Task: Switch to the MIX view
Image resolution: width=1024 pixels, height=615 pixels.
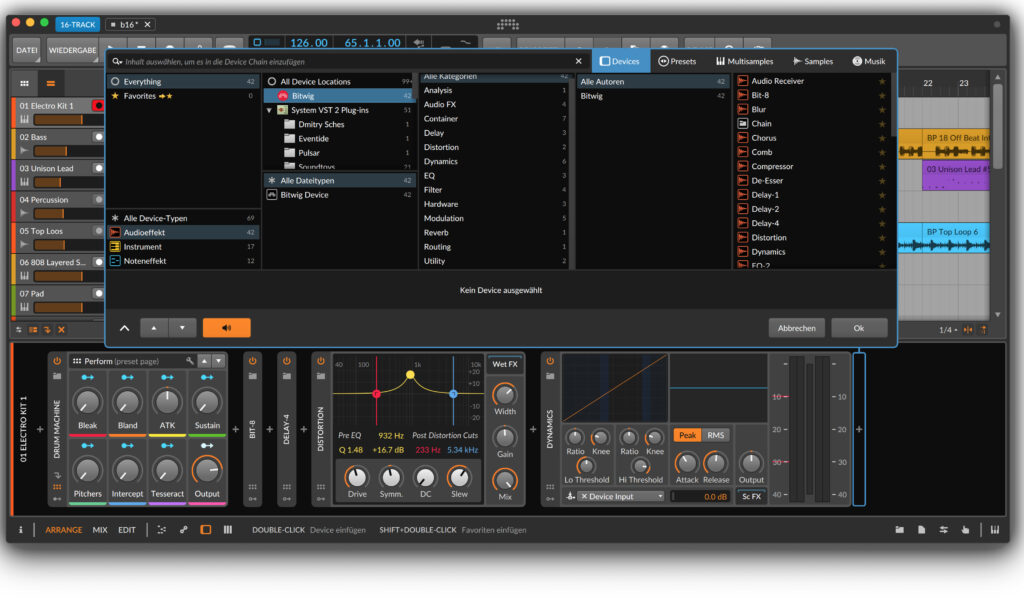Action: click(100, 530)
